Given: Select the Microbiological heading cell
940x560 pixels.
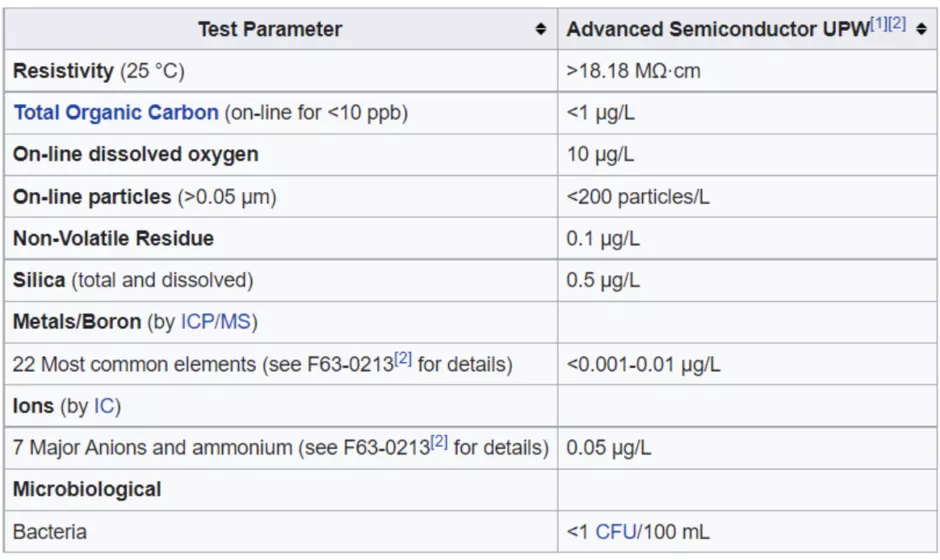Looking at the screenshot, I should click(87, 490).
